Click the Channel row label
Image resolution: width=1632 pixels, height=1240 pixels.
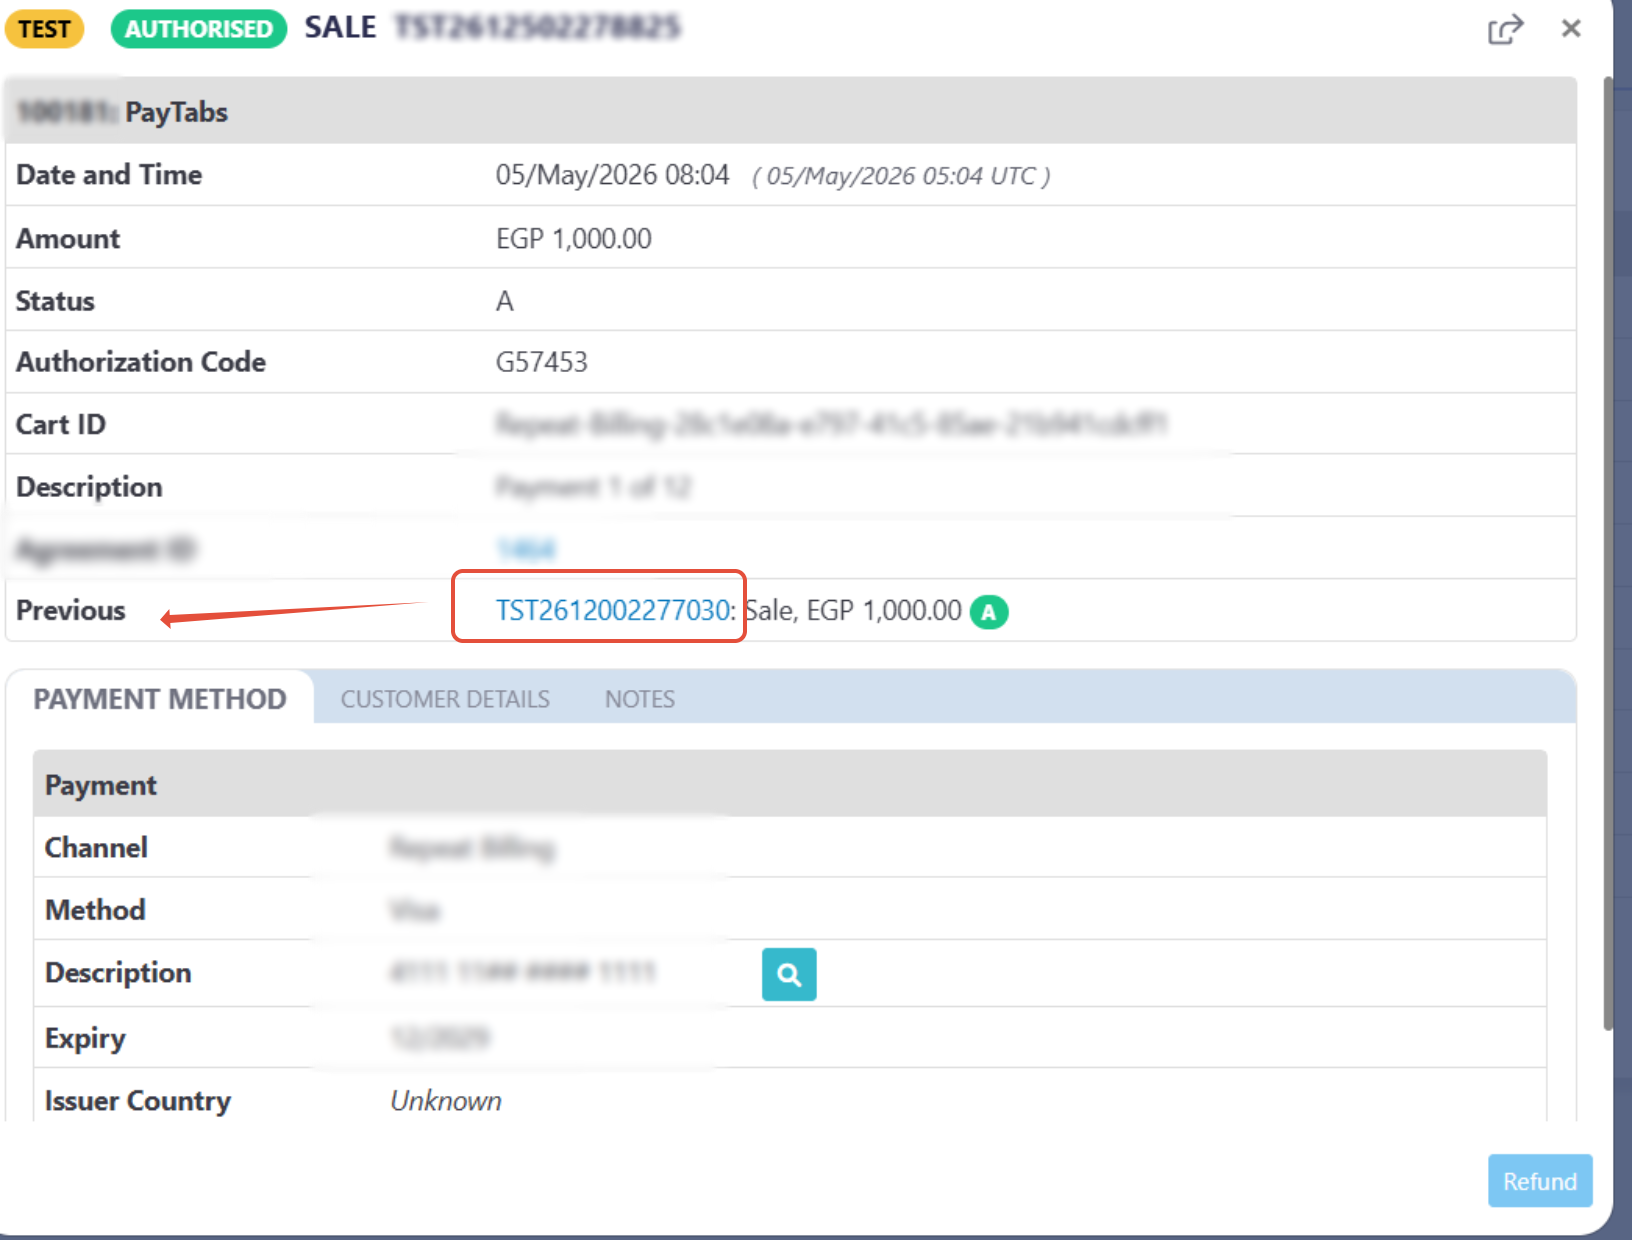coord(96,848)
